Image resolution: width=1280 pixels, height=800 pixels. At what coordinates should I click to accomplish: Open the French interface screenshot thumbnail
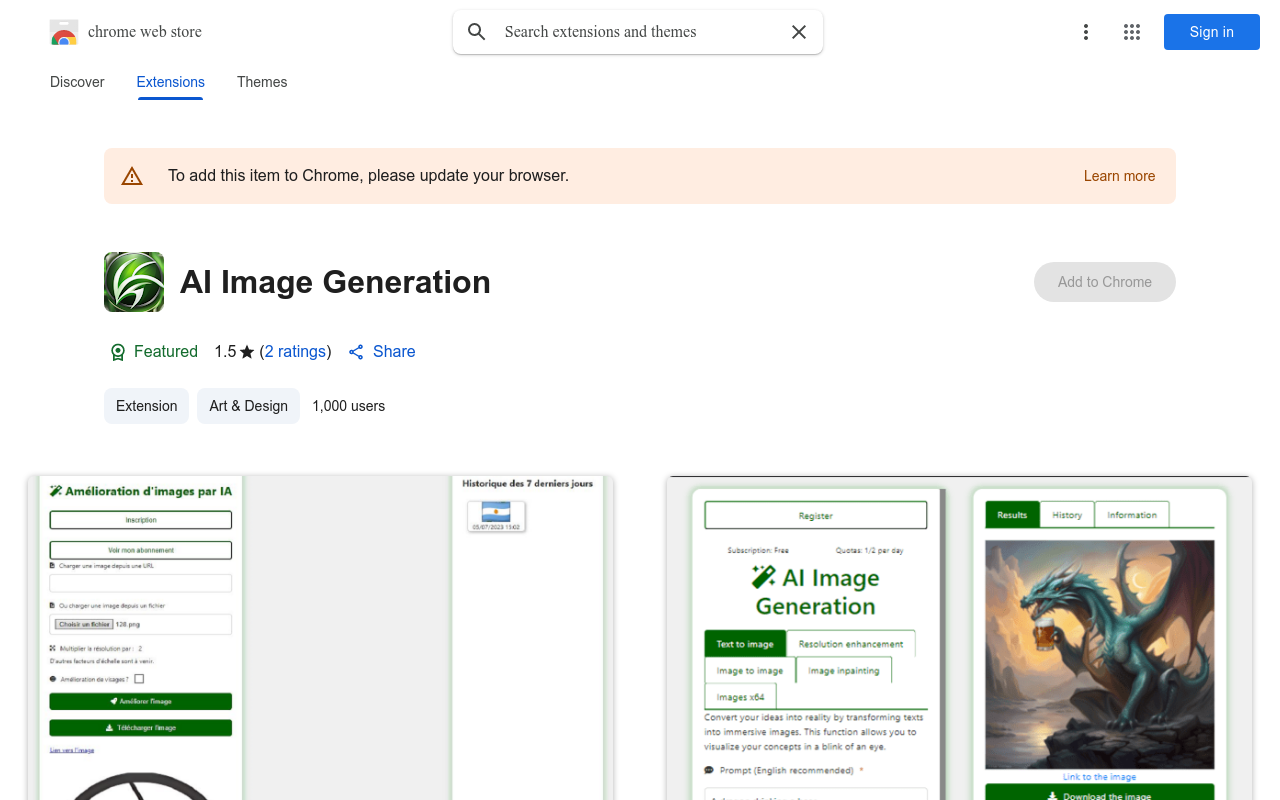click(320, 638)
